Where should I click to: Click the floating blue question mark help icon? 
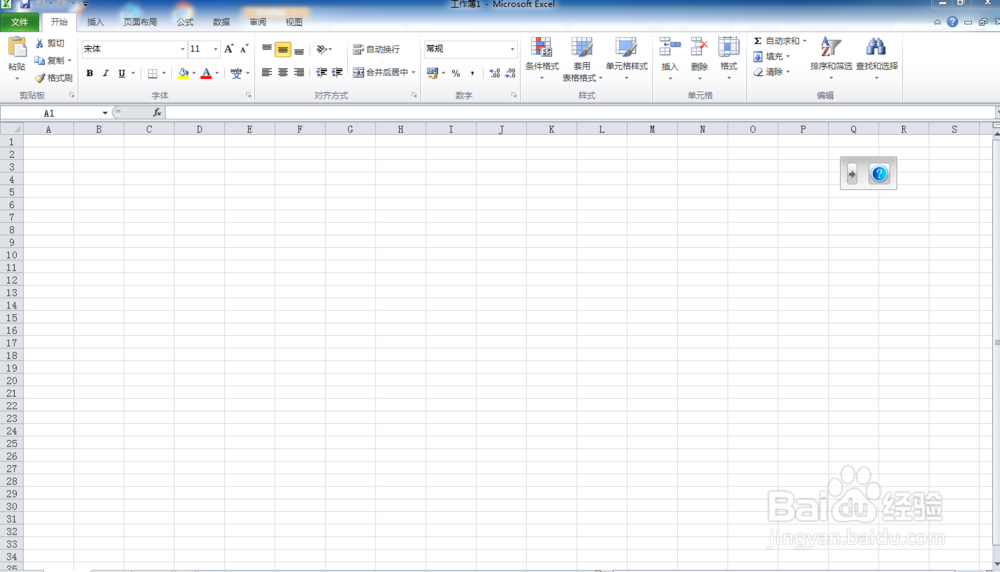[879, 173]
